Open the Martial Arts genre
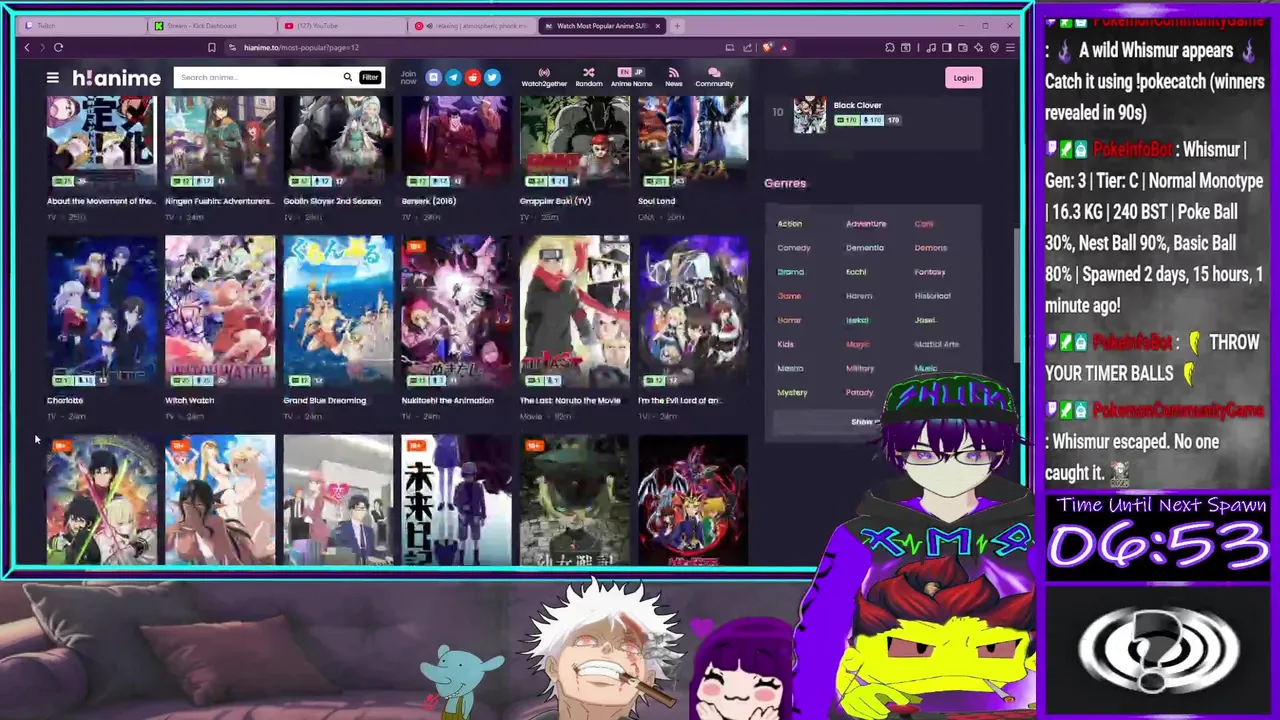The image size is (1280, 720). pyautogui.click(x=937, y=344)
